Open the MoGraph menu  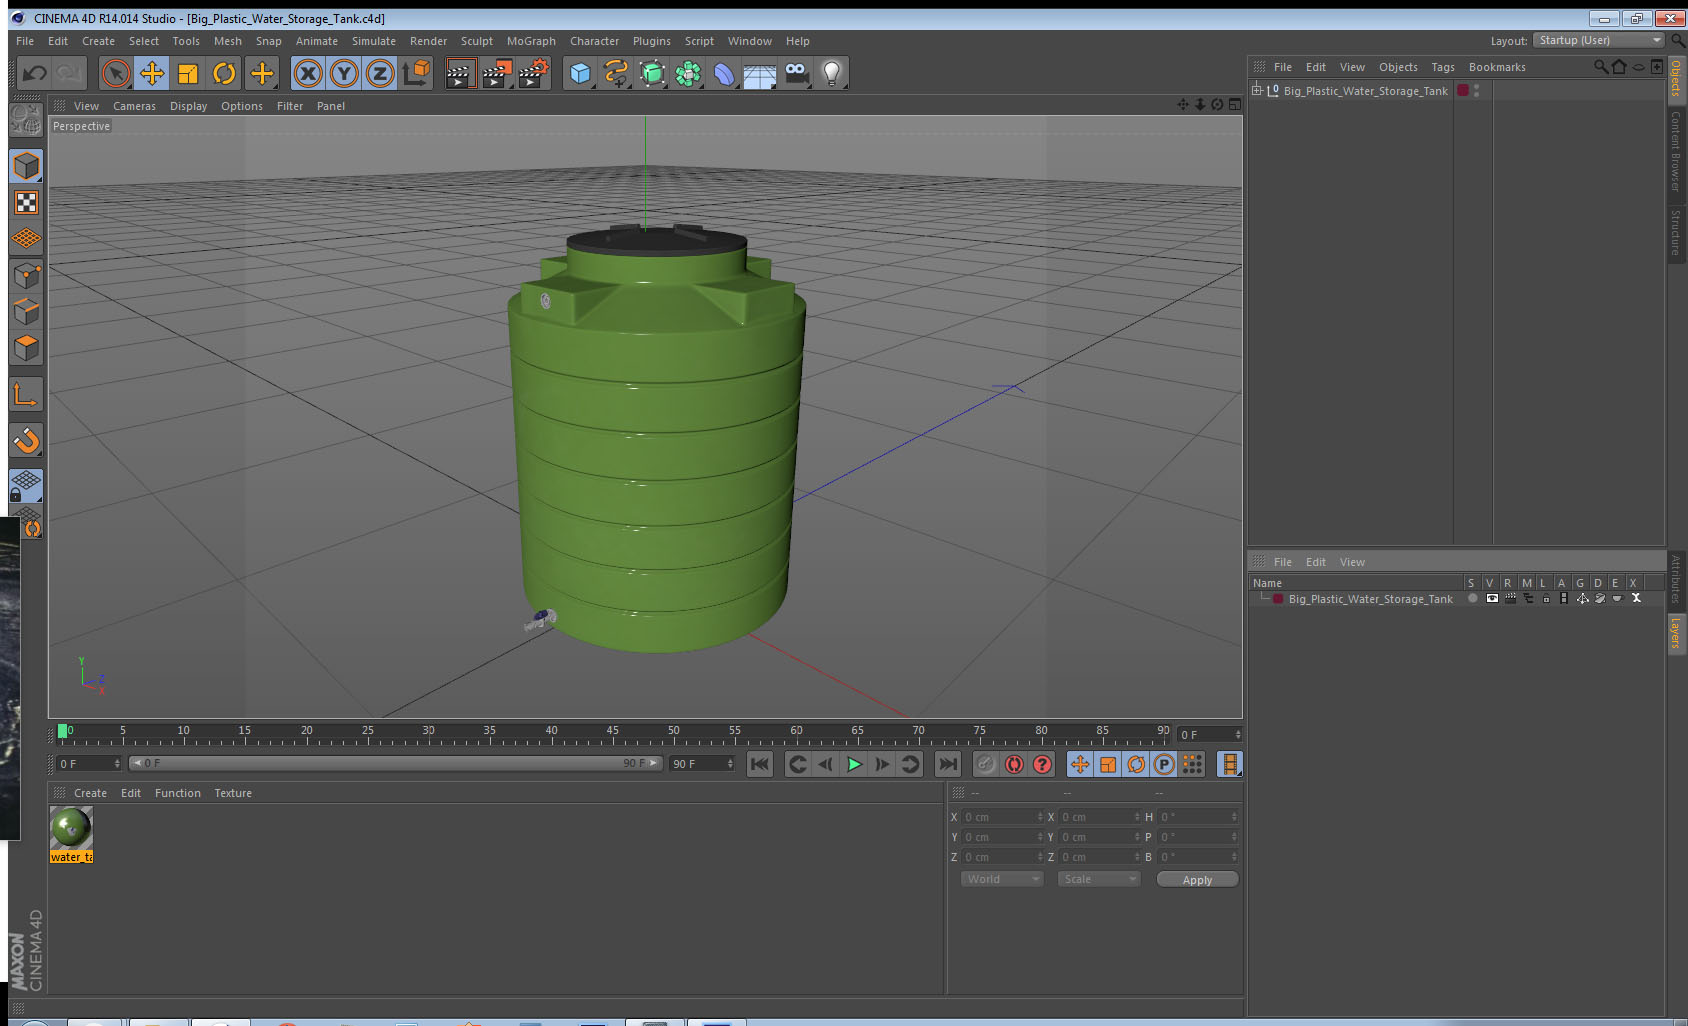pos(531,41)
